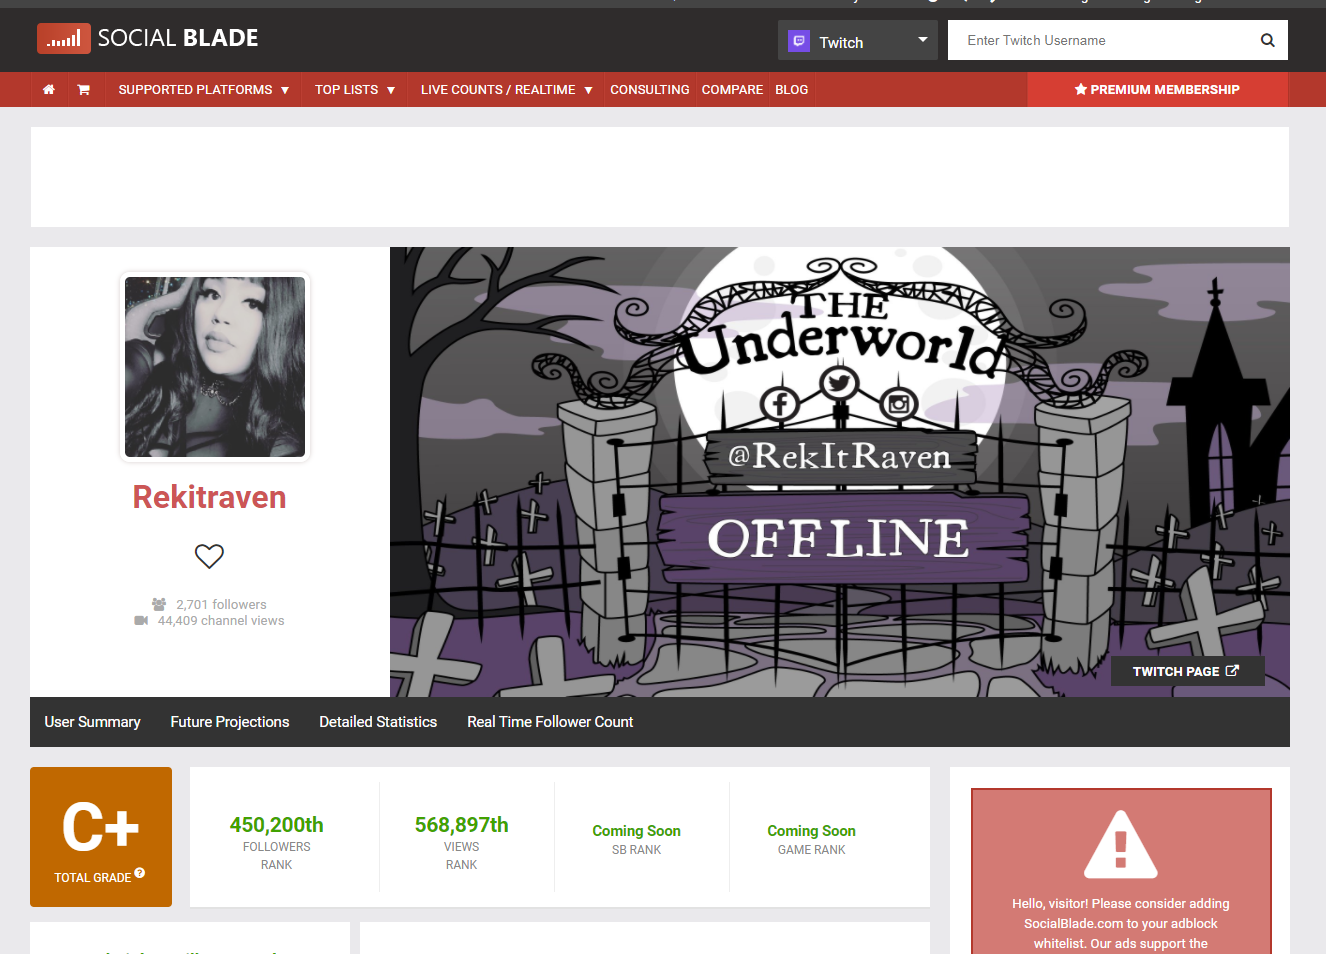Click the Rekitraven username heading
This screenshot has width=1326, height=954.
click(210, 497)
